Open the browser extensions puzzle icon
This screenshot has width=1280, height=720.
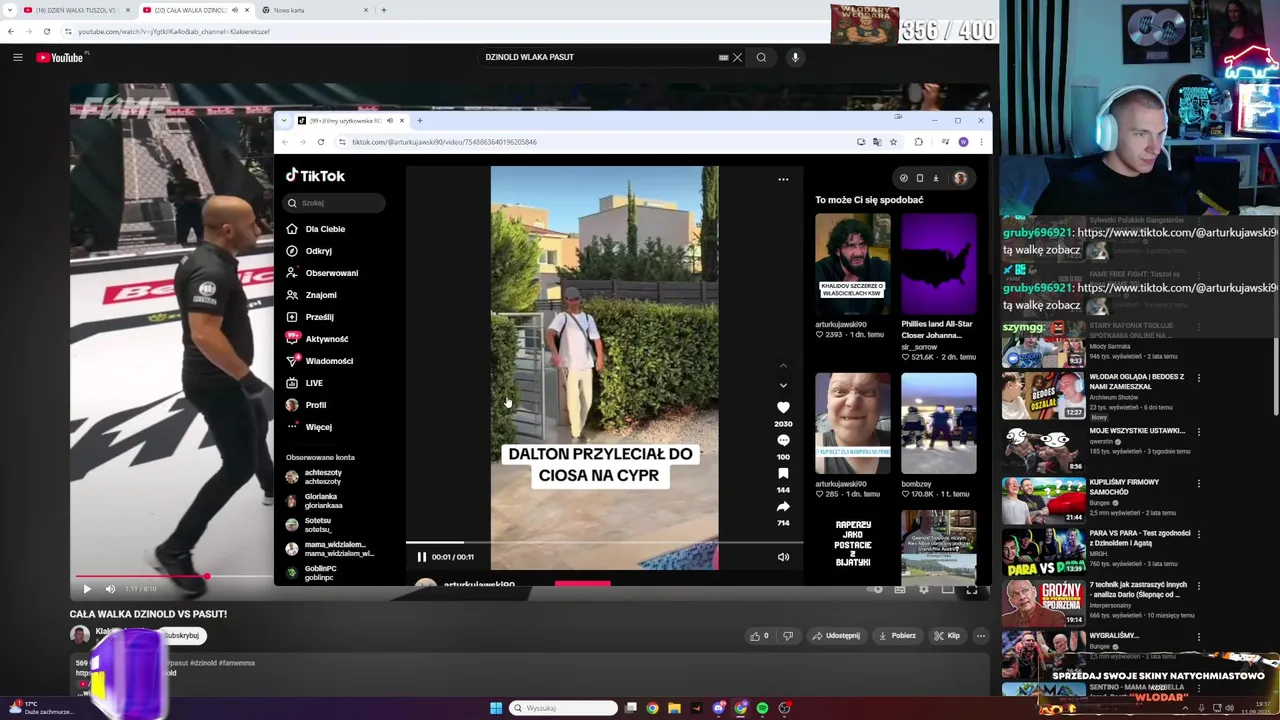coord(918,142)
